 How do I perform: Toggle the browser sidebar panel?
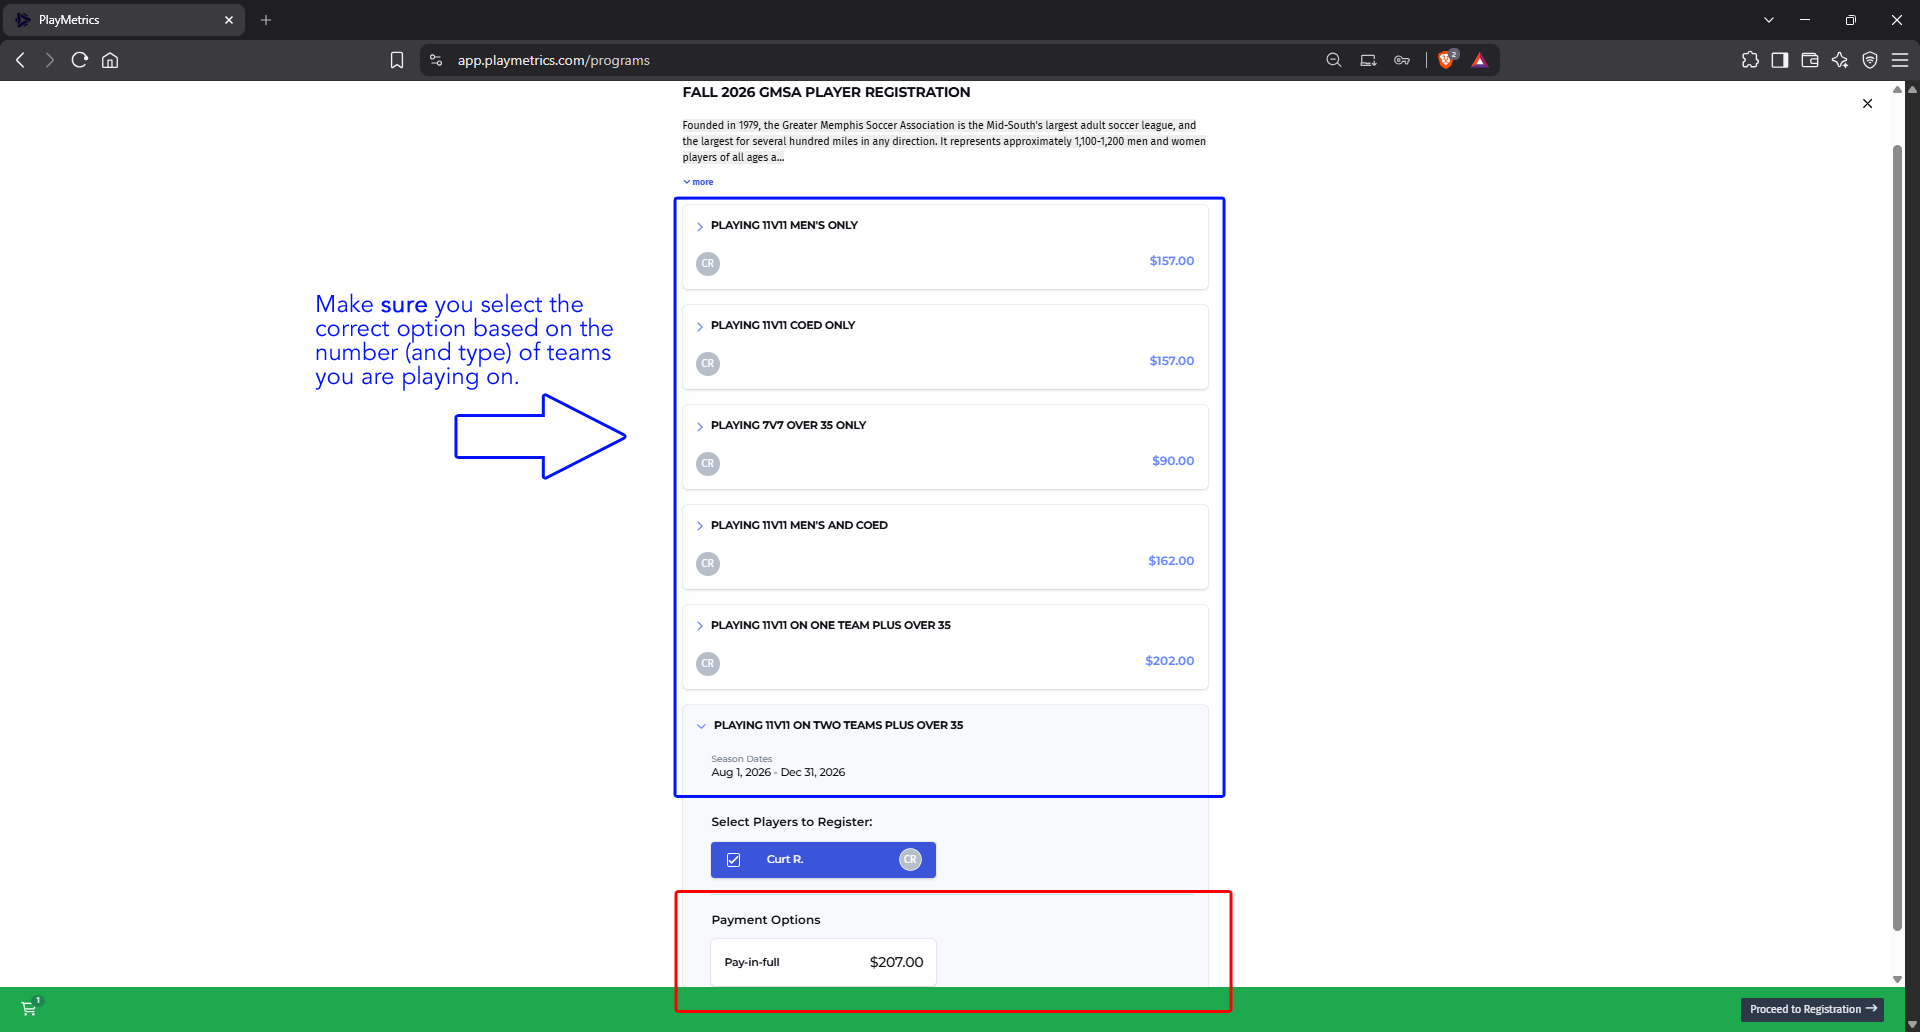[x=1780, y=60]
